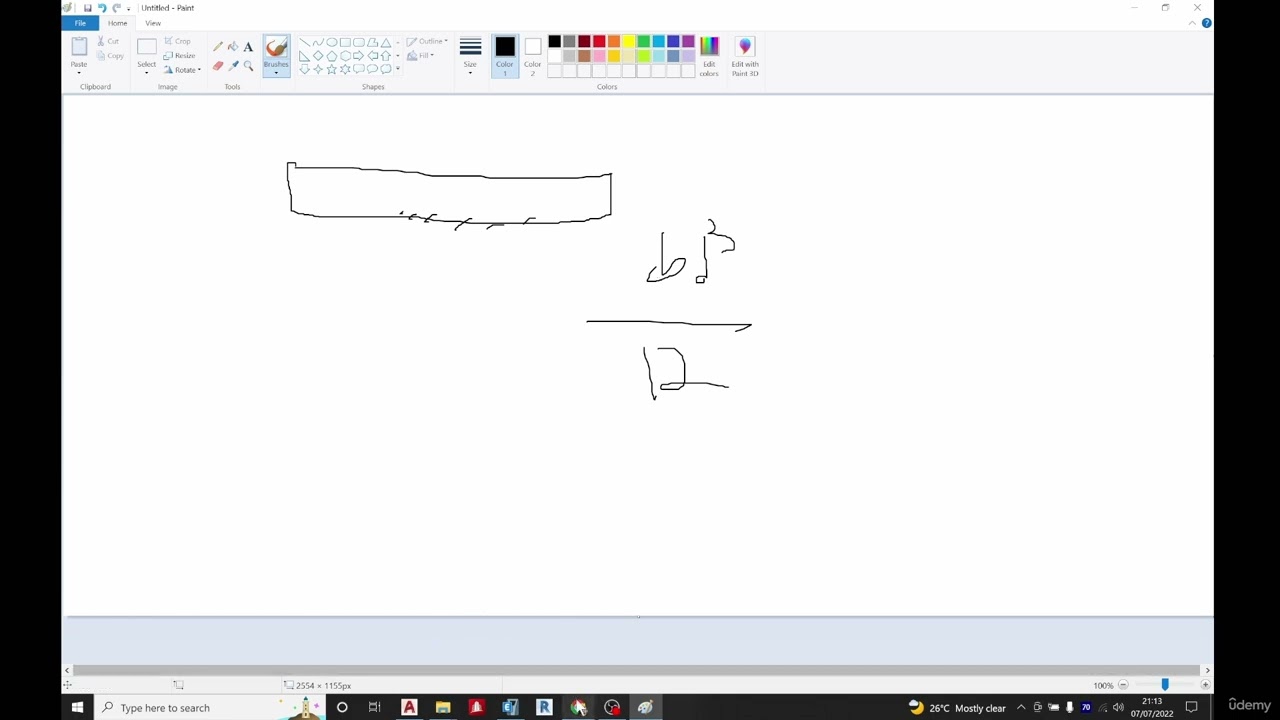The height and width of the screenshot is (720, 1280).
Task: Pick the orange color swatch
Action: click(614, 42)
